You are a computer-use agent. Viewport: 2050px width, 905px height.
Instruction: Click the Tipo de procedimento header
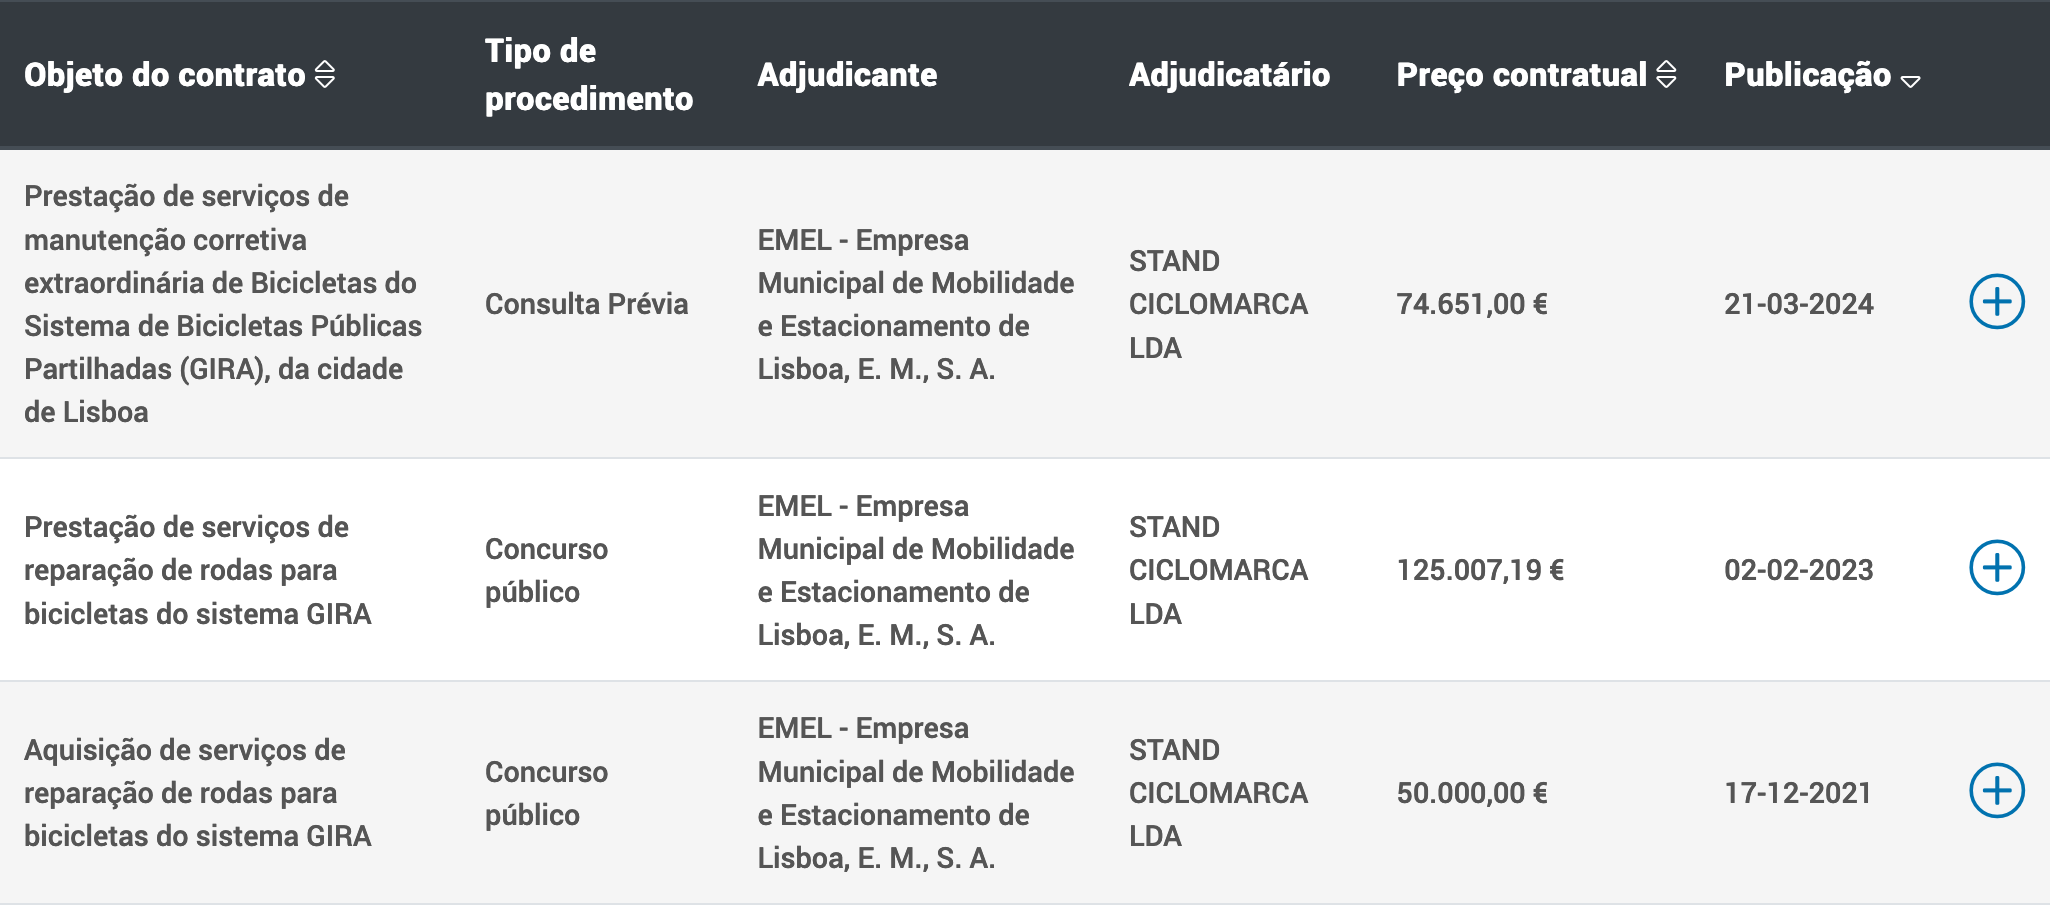pyautogui.click(x=588, y=75)
